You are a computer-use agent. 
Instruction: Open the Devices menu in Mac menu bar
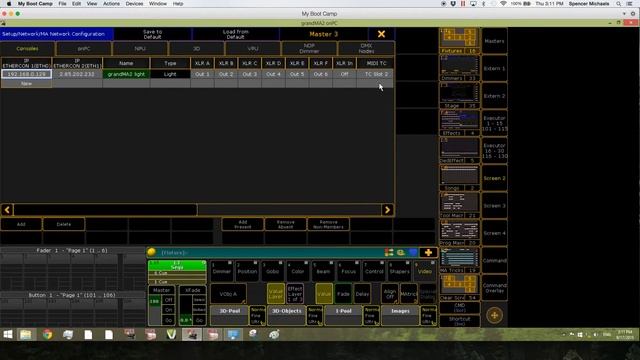coord(134,4)
